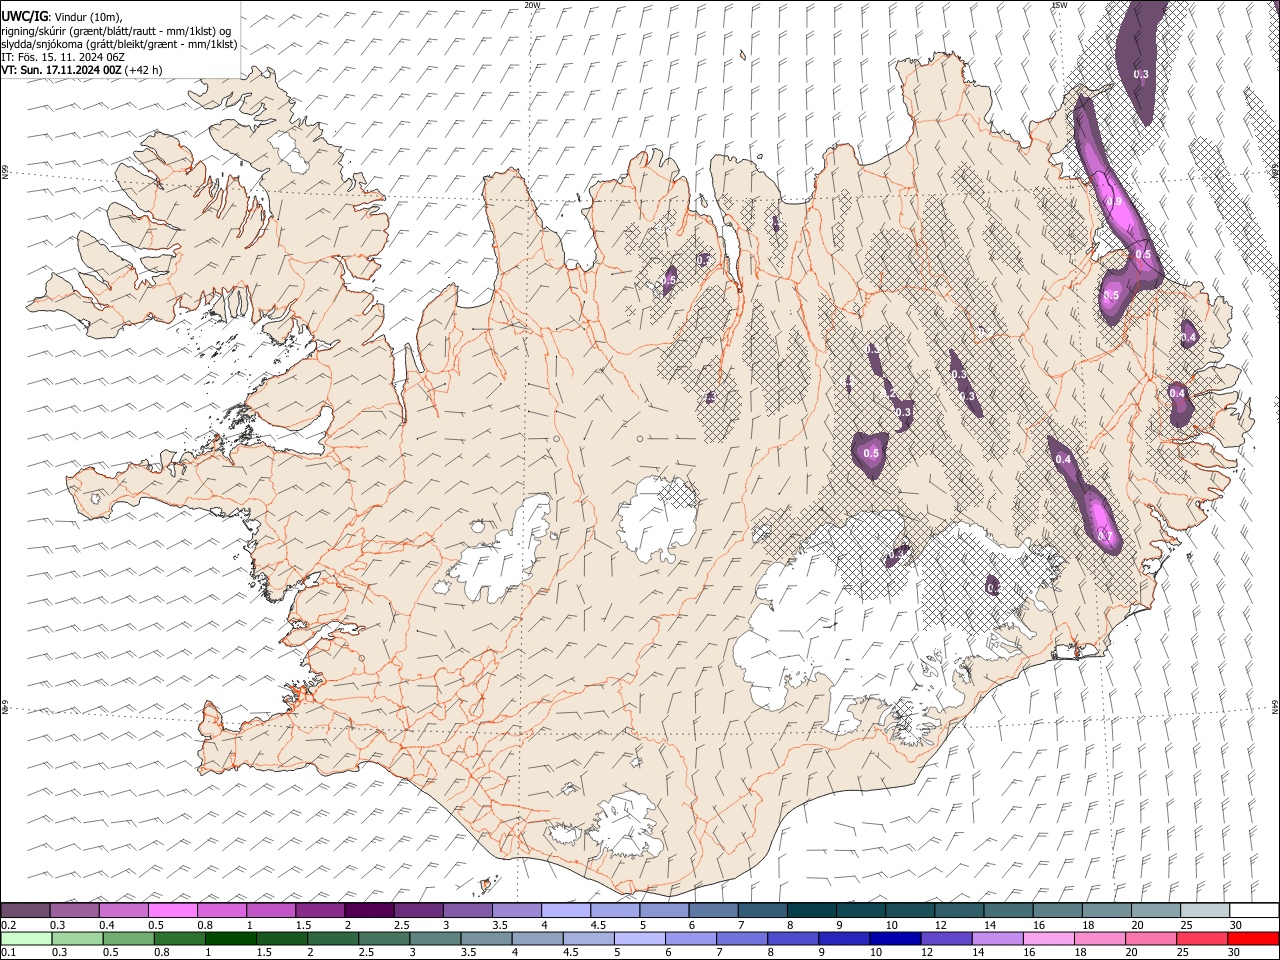Click the deep blue swatch labeled 10 in the bottom legend row
Viewport: 1280px width, 960px height.
[x=896, y=939]
